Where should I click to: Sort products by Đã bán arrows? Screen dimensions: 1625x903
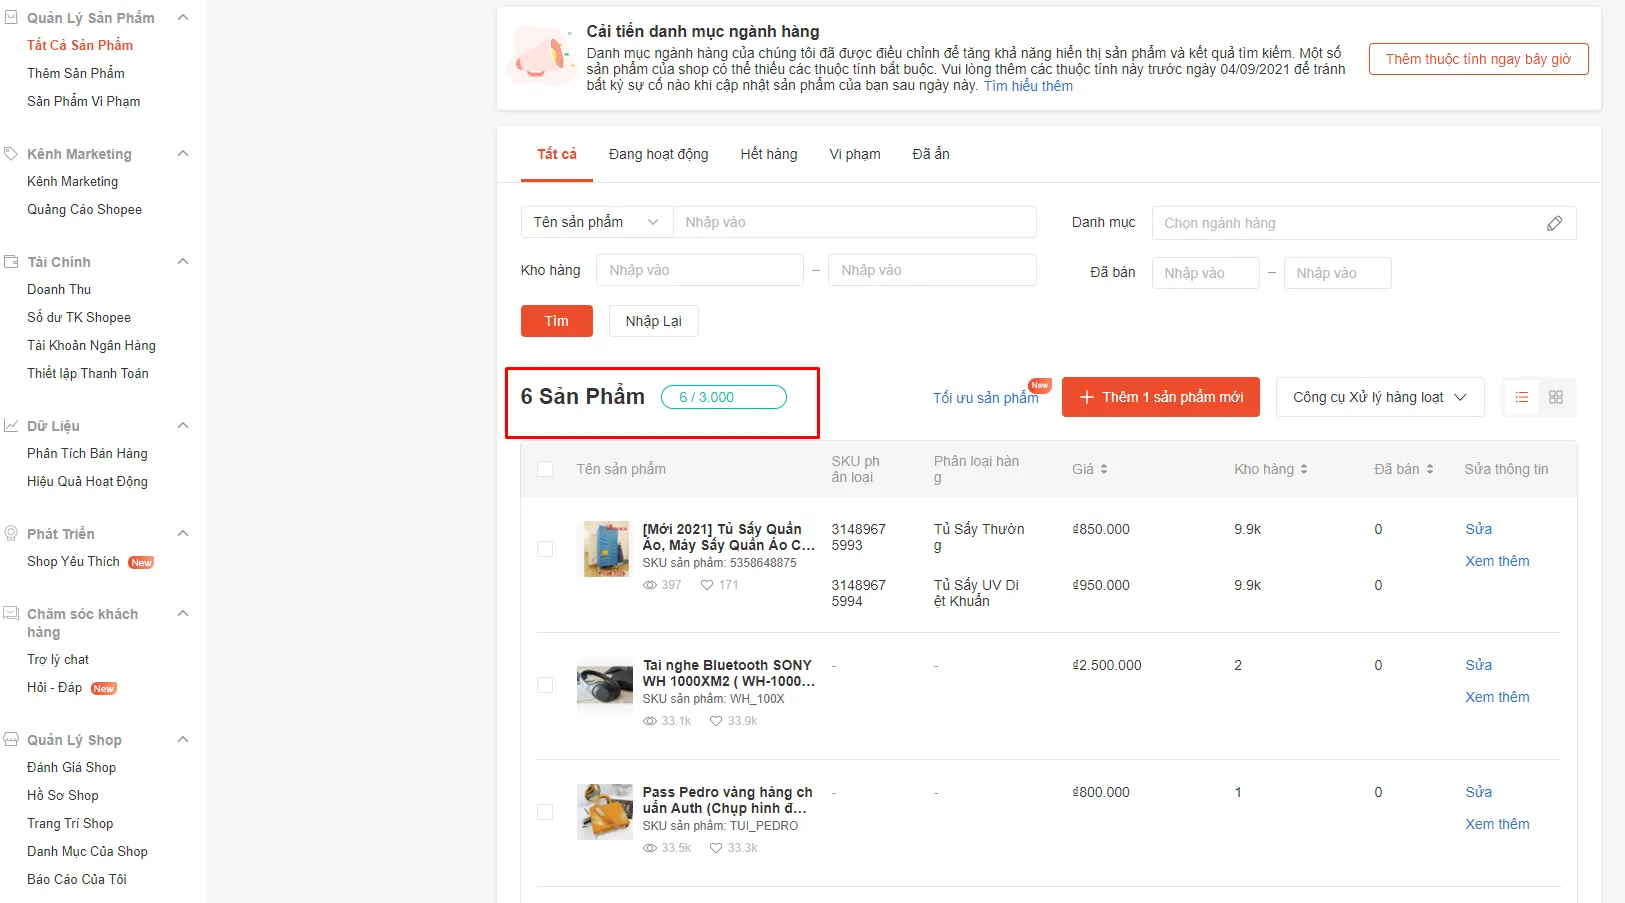1430,469
